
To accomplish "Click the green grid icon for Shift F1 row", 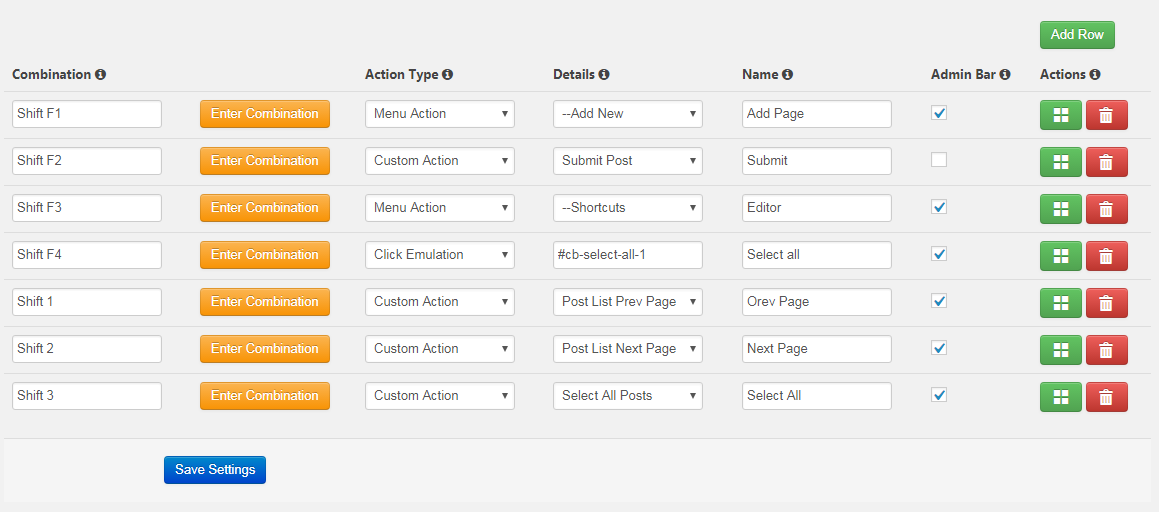I will click(x=1060, y=115).
